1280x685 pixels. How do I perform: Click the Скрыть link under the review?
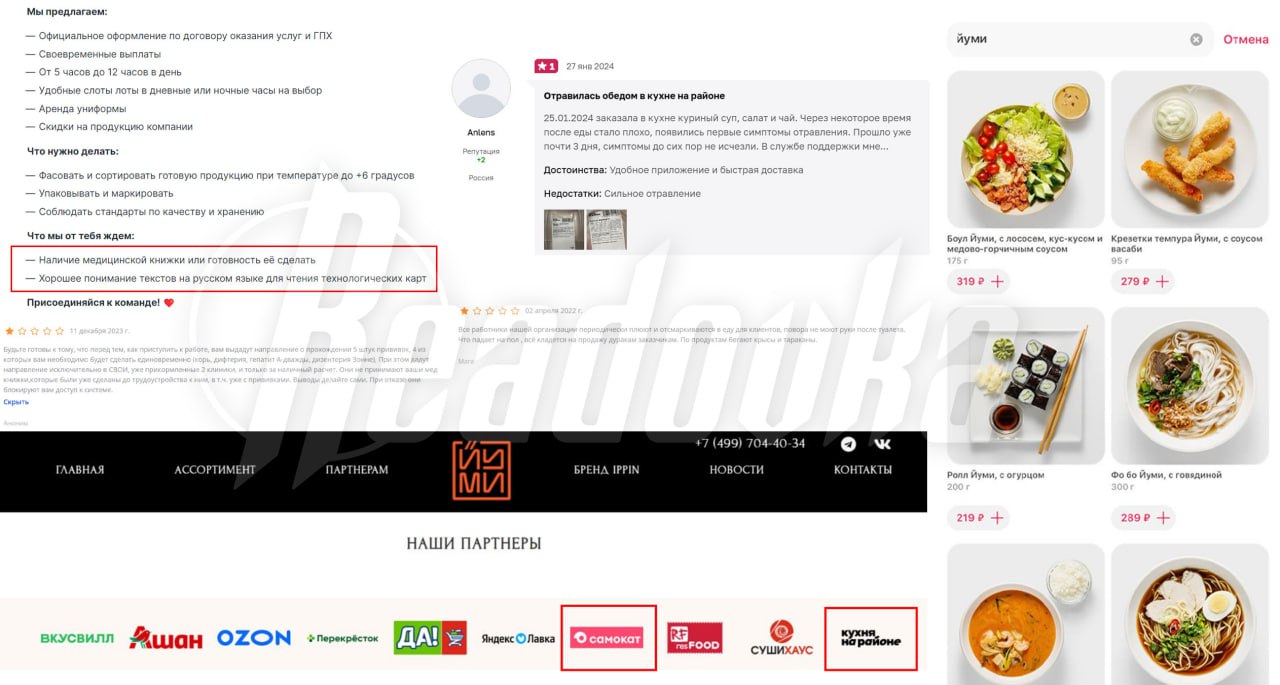click(16, 402)
